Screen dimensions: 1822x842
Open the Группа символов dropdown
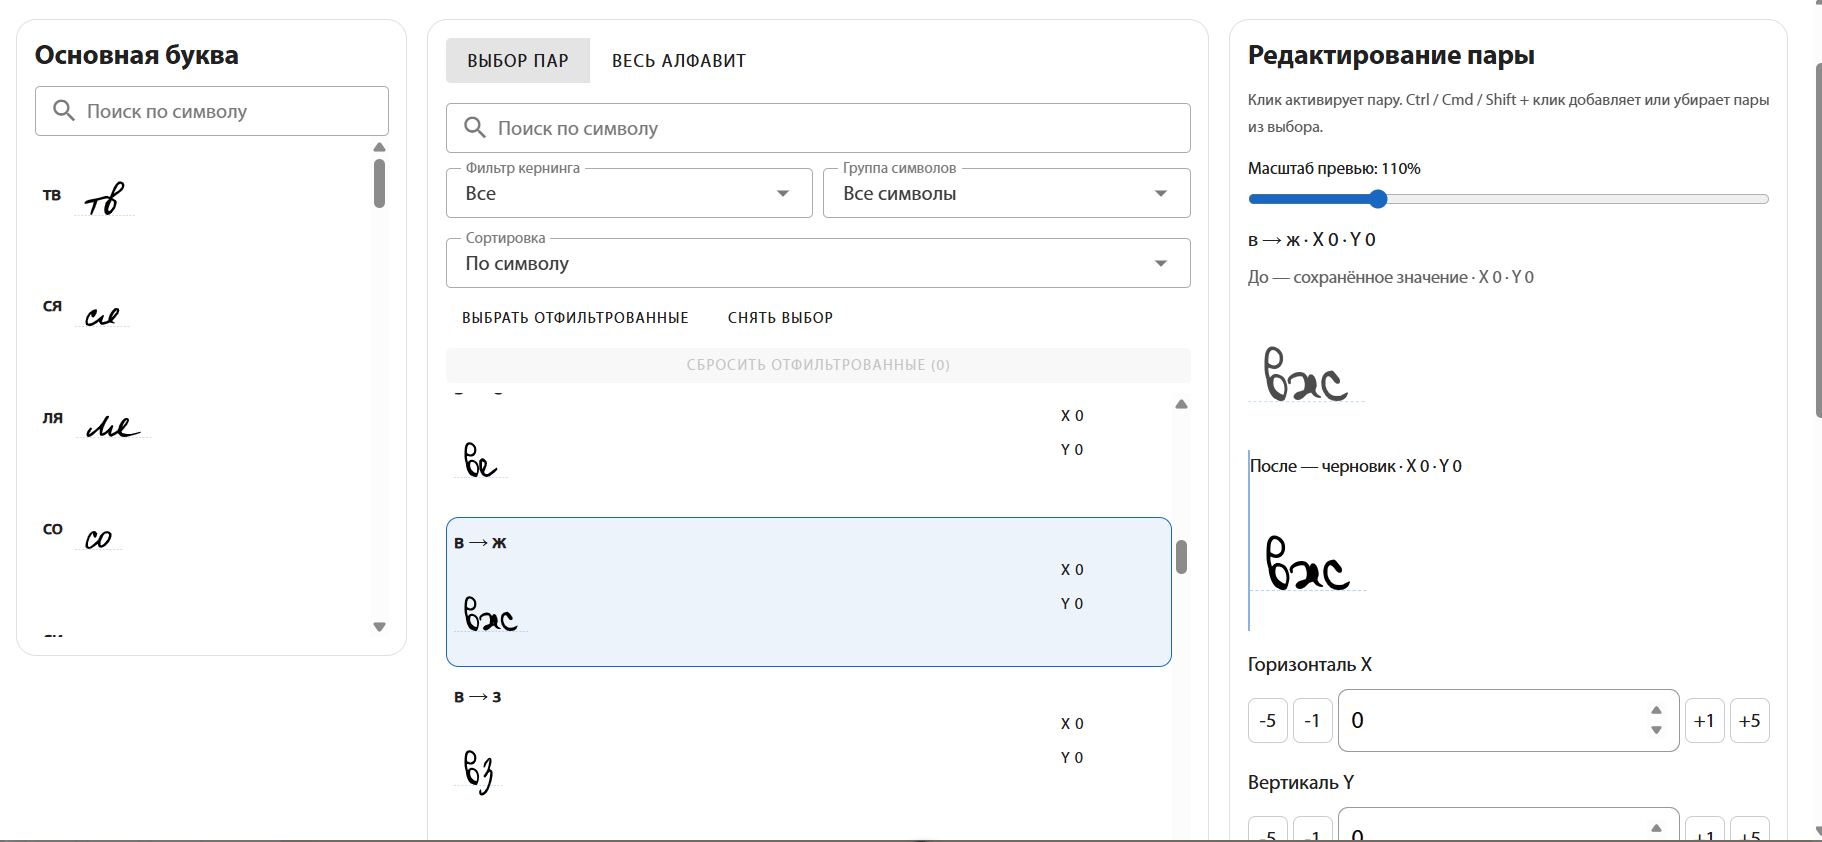tap(1006, 193)
